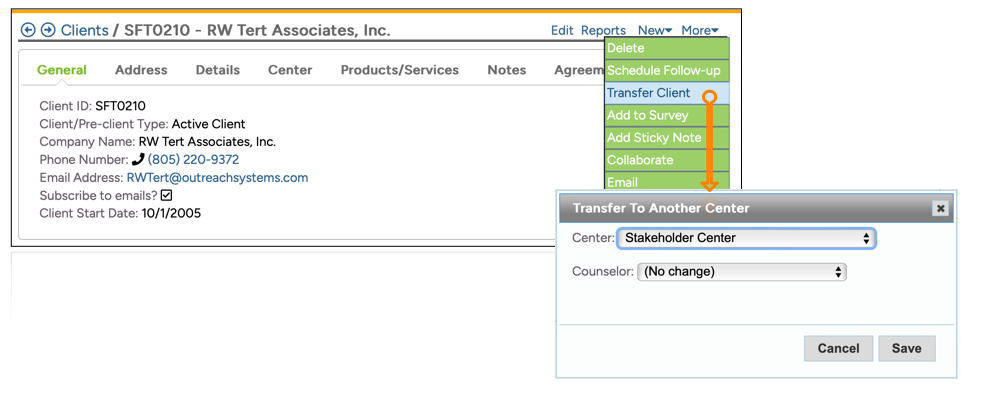The width and height of the screenshot is (1000, 400).
Task: Switch to the Address tab
Action: [141, 70]
